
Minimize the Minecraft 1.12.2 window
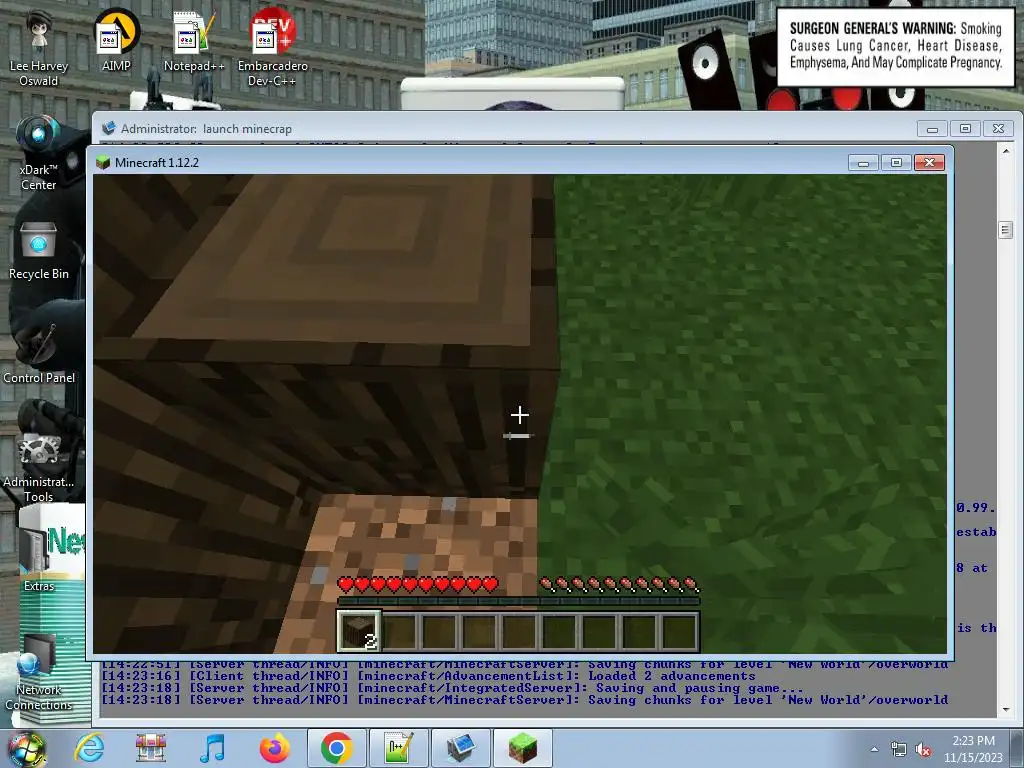(x=863, y=163)
